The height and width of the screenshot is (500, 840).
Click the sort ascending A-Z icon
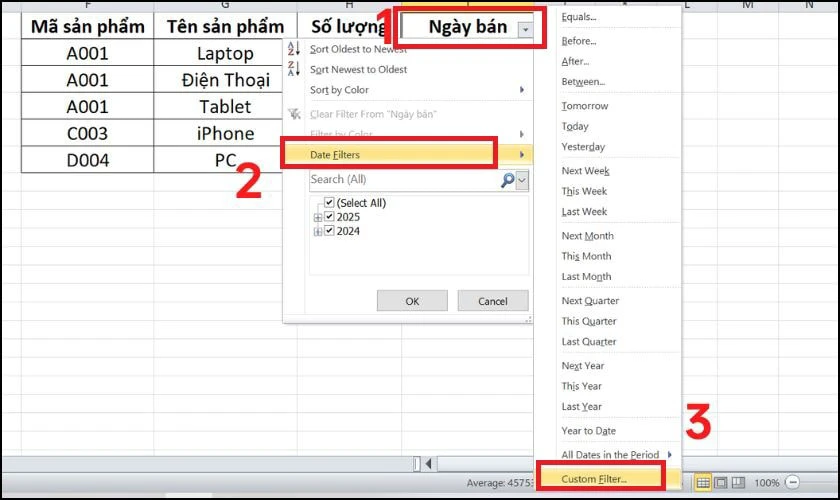(294, 49)
